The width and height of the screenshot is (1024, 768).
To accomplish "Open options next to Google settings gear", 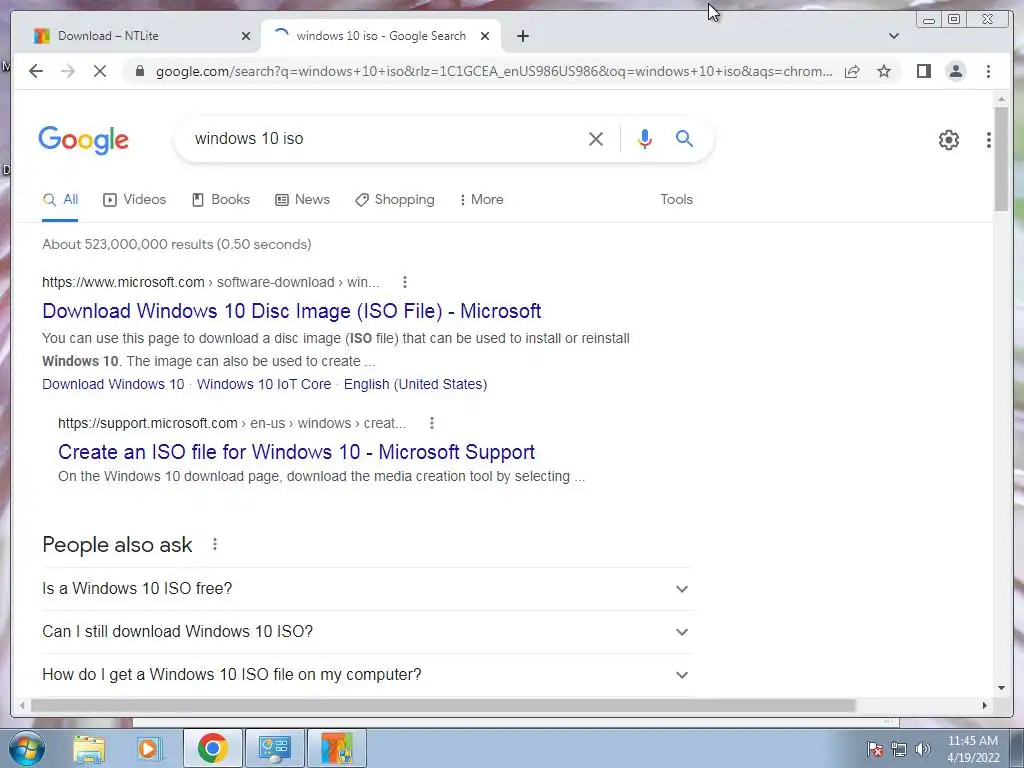I will coord(989,140).
